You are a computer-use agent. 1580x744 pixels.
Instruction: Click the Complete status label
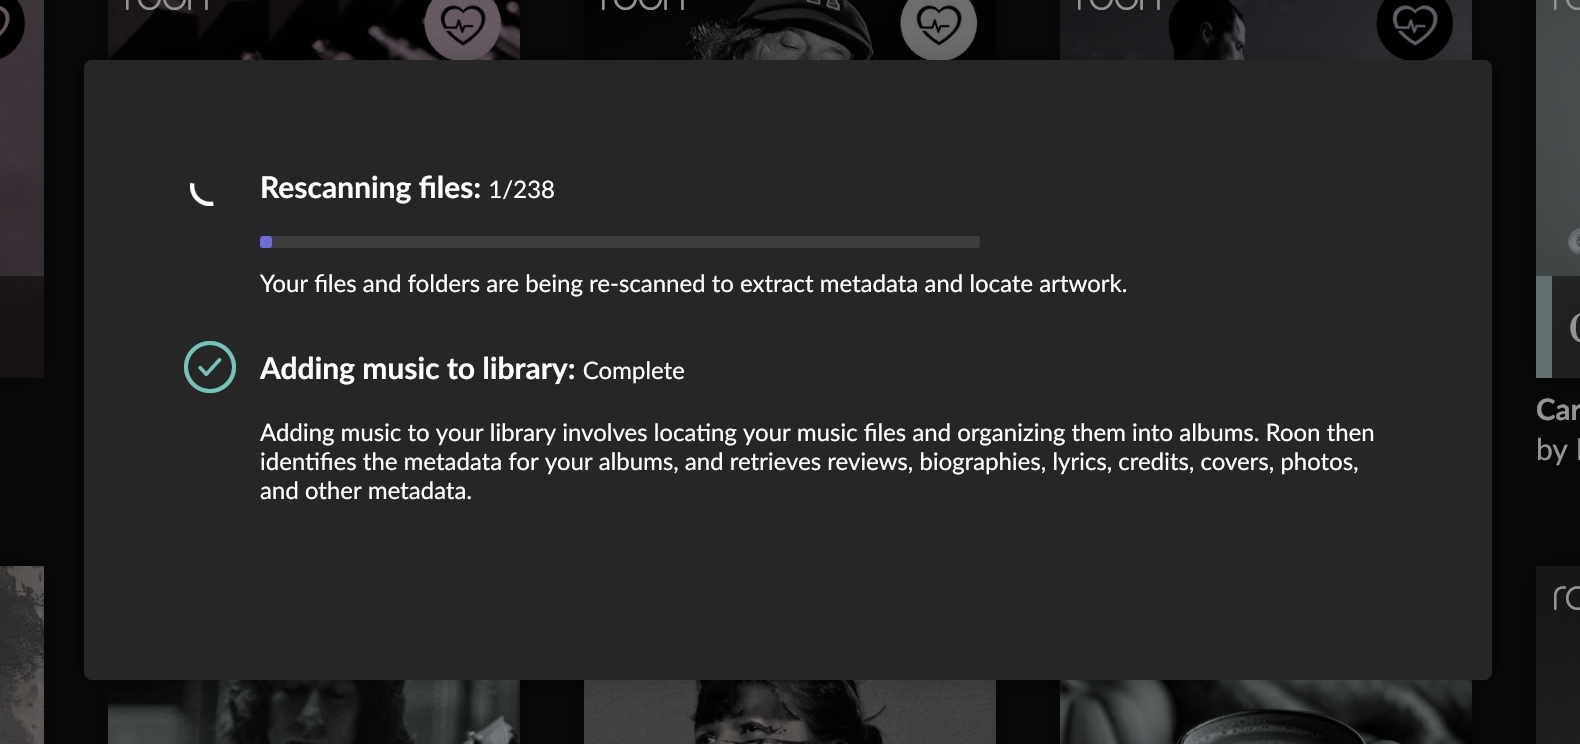tap(633, 371)
